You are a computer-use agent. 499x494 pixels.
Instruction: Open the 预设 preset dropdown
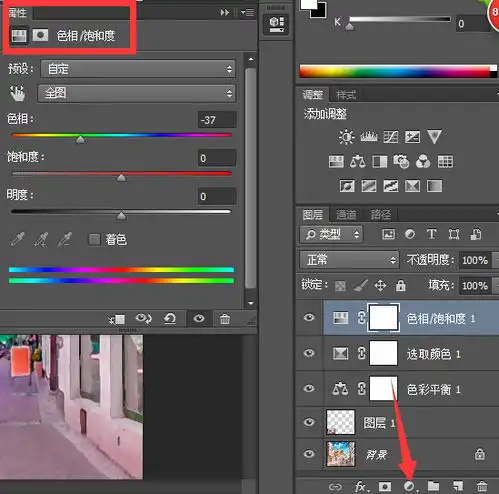138,69
